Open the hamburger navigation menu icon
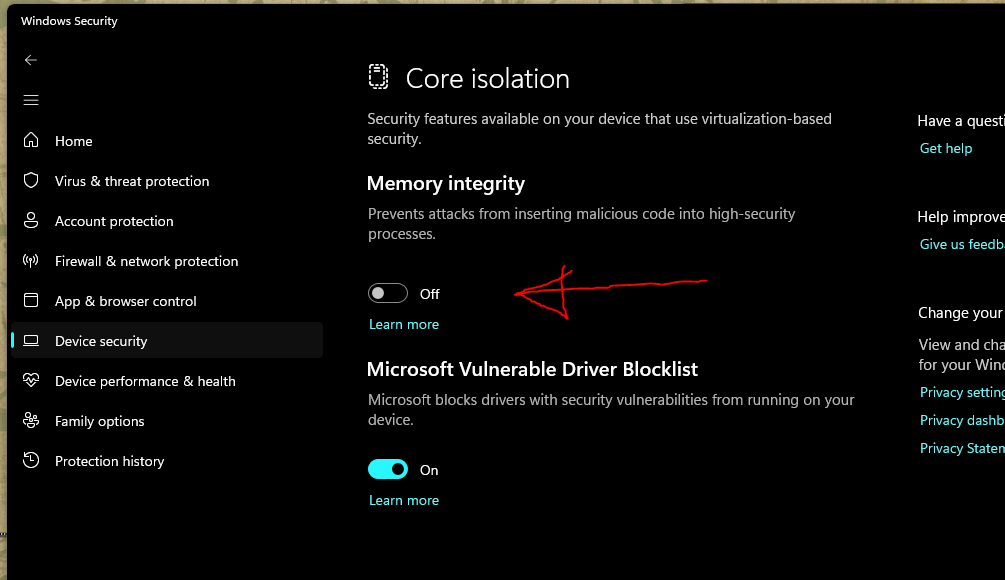 31,100
